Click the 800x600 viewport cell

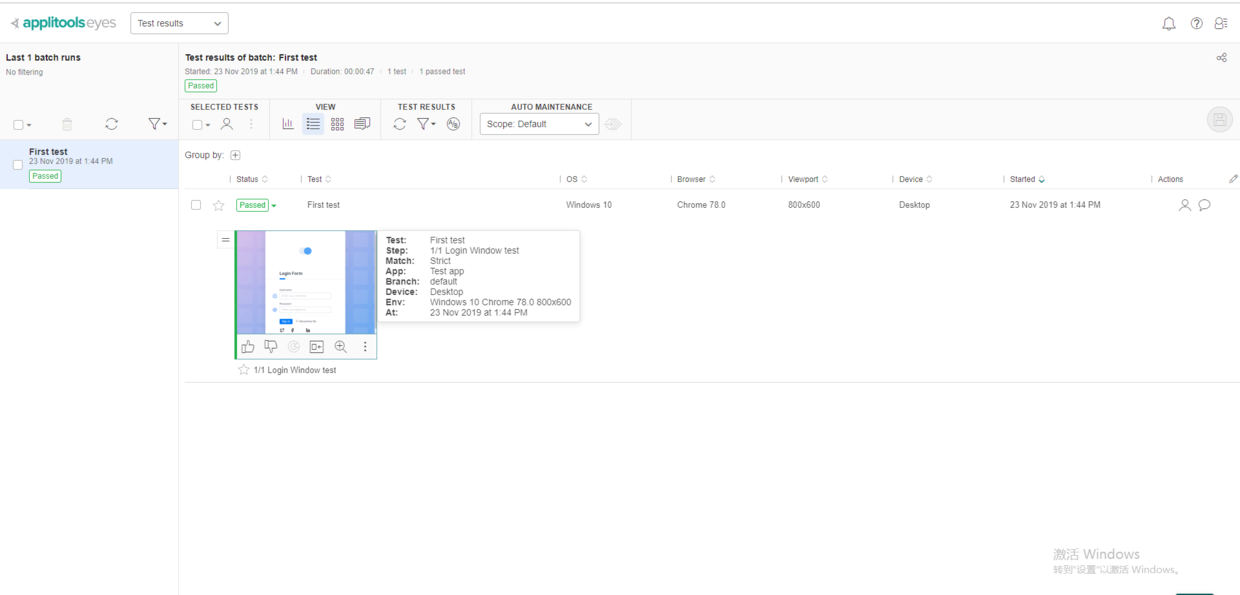(x=804, y=205)
